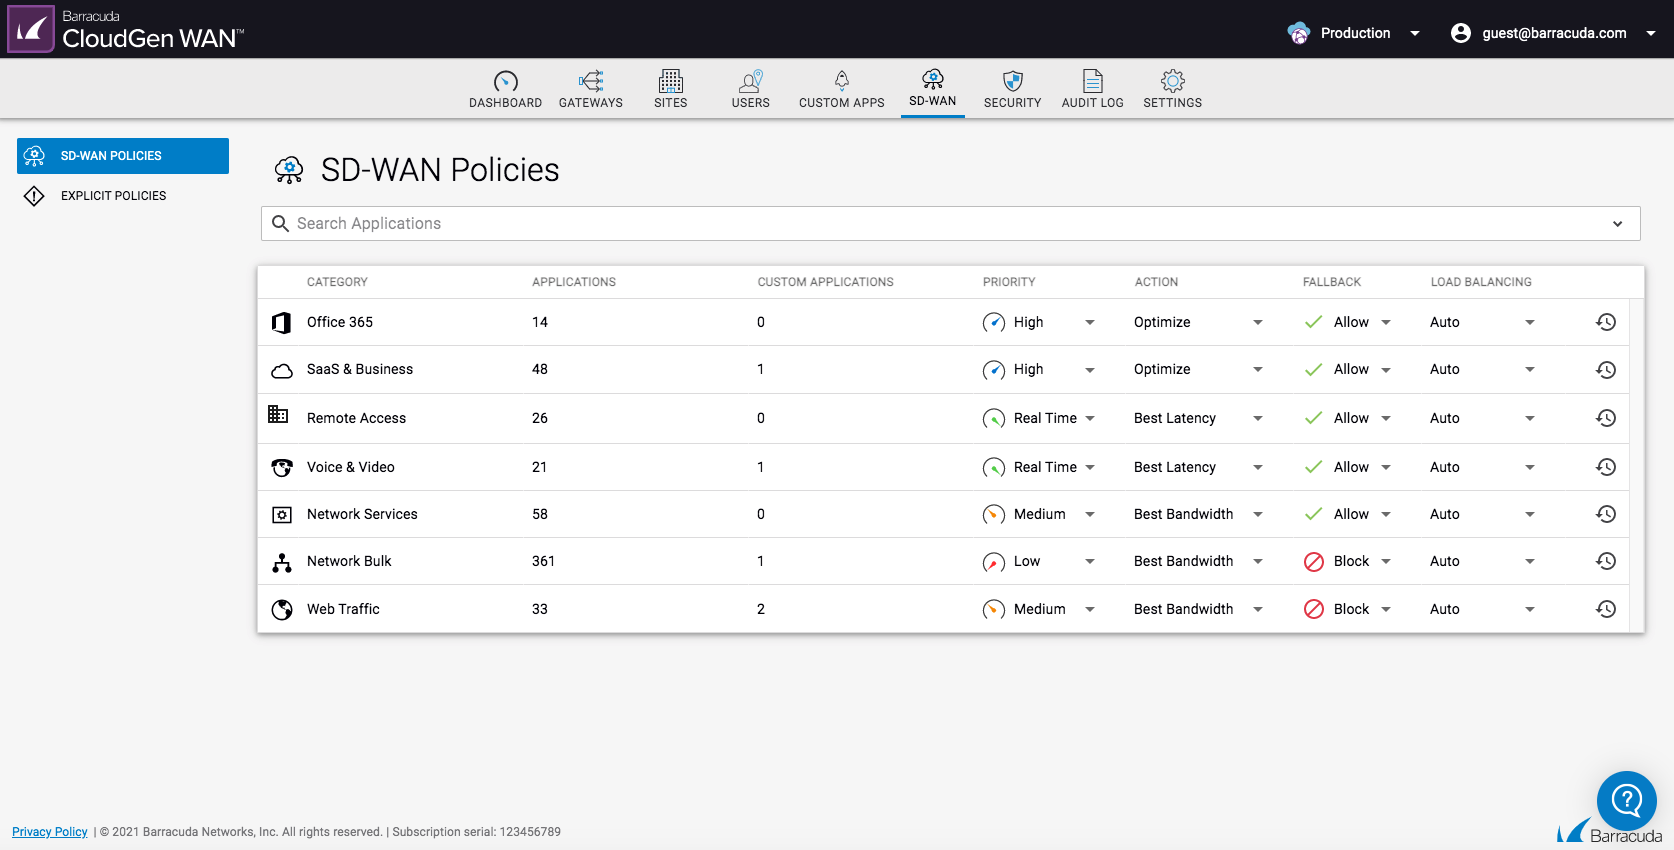Select the Remote Access category name
Screen dimensions: 1674x850
pos(356,418)
